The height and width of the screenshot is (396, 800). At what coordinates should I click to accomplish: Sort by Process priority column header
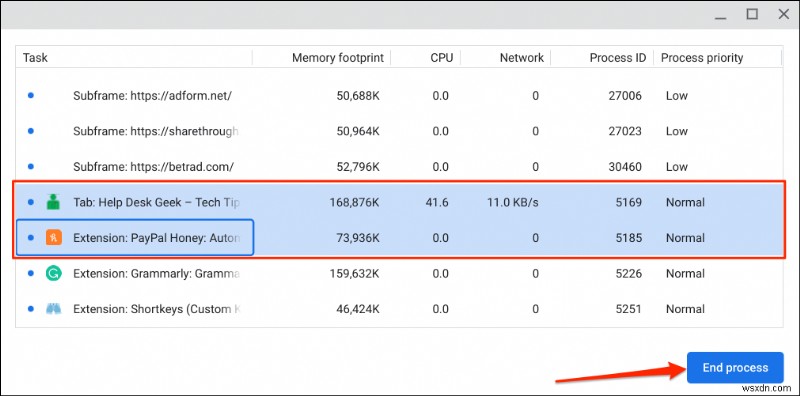click(x=702, y=58)
